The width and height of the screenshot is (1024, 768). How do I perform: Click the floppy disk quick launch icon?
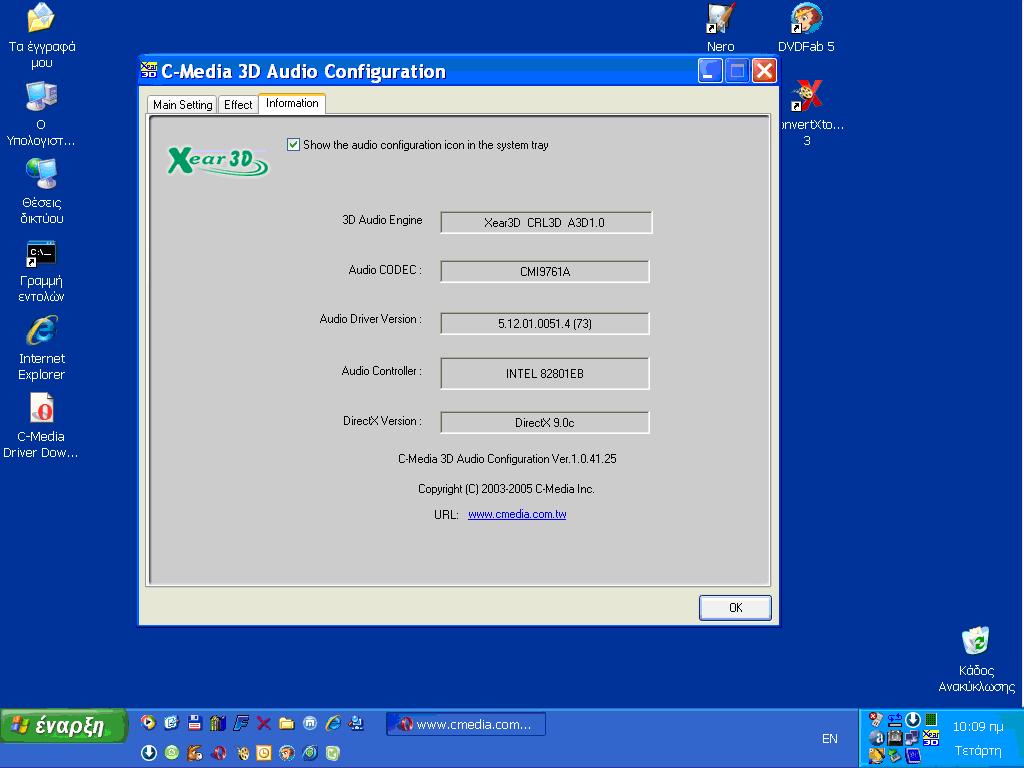click(195, 722)
